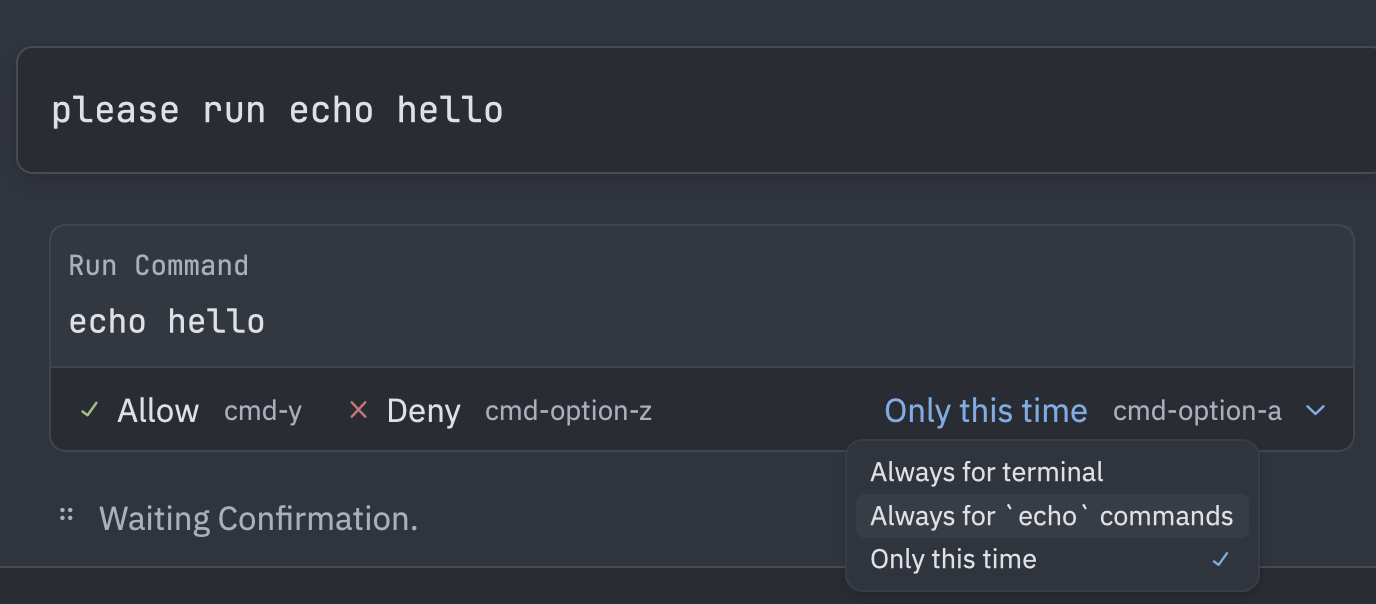Viewport: 1376px width, 604px height.
Task: Click the cmd-option-z shortcut label
Action: pos(568,410)
